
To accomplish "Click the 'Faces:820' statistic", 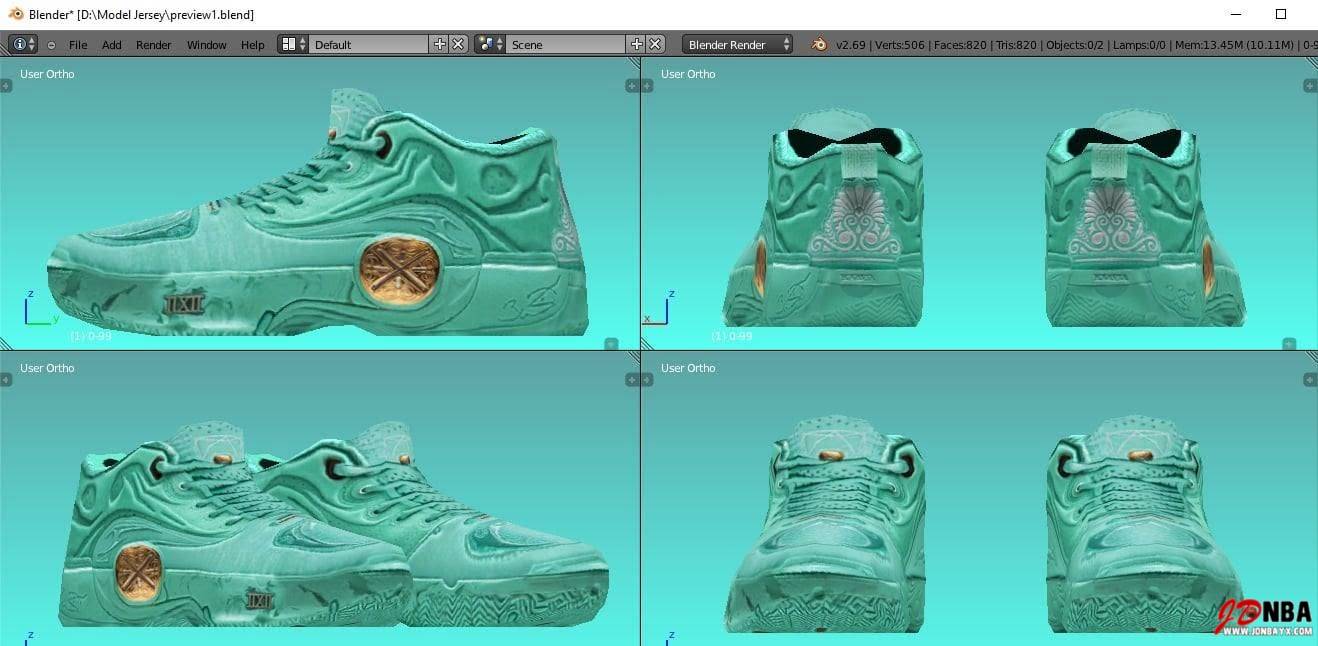I will (x=959, y=45).
